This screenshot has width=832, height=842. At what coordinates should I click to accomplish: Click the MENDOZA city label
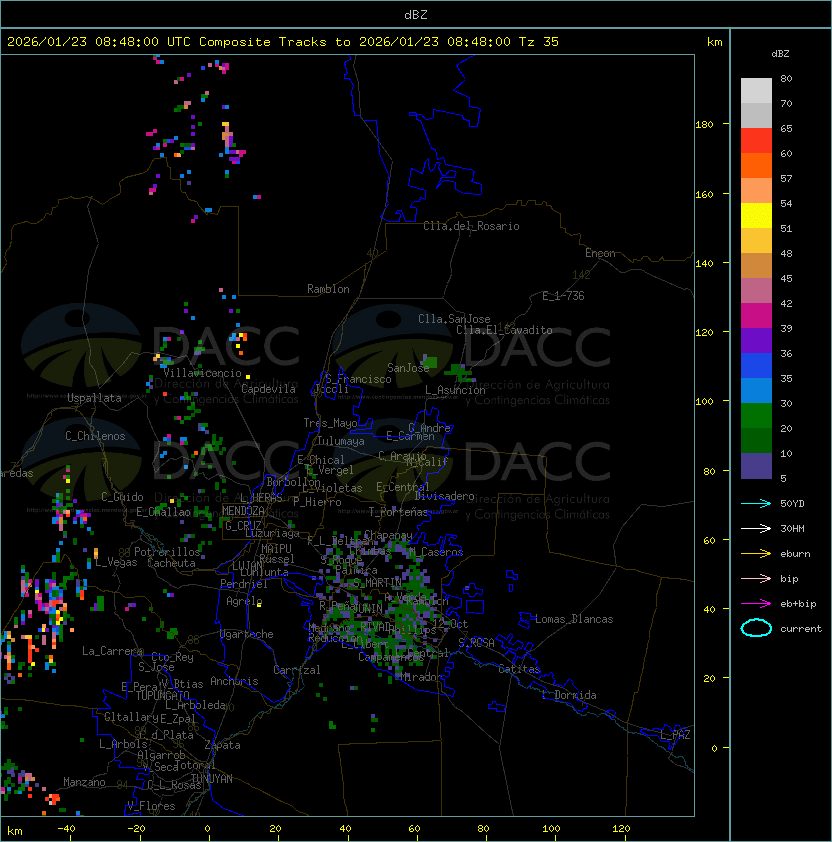pyautogui.click(x=244, y=511)
